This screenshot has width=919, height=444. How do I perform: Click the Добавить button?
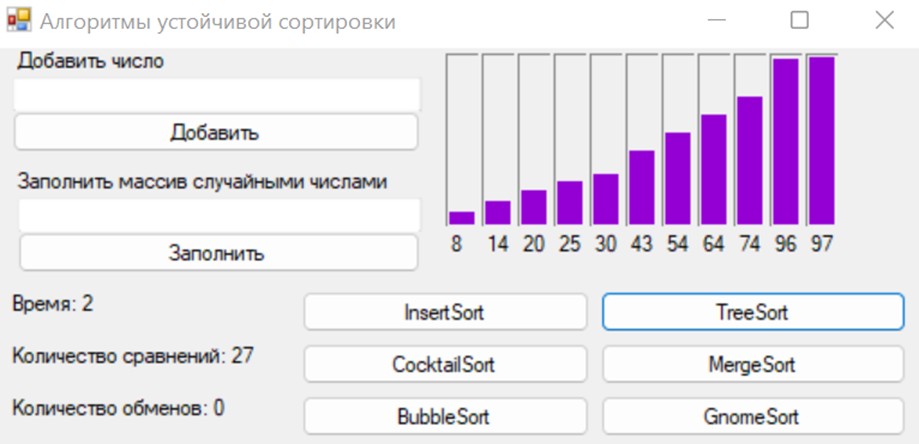pos(216,132)
